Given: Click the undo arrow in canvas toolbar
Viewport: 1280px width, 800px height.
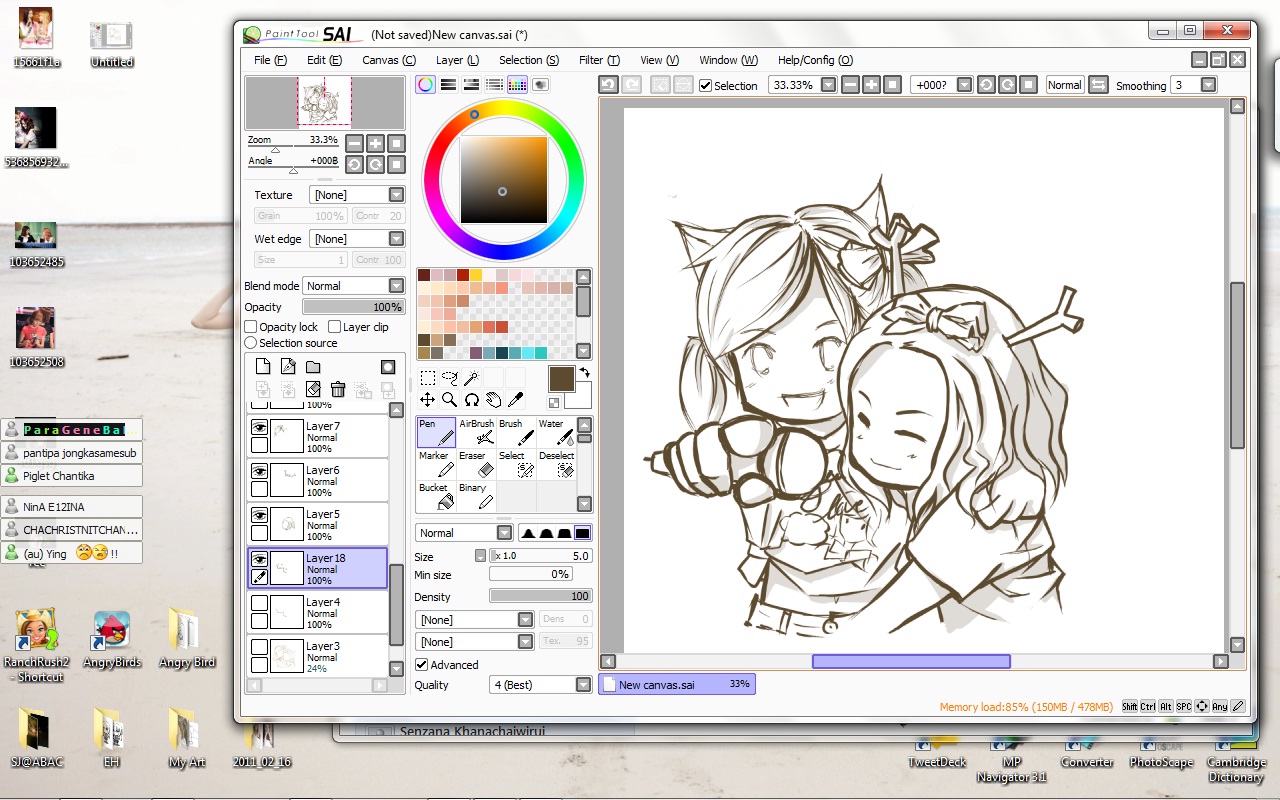Looking at the screenshot, I should tap(608, 85).
